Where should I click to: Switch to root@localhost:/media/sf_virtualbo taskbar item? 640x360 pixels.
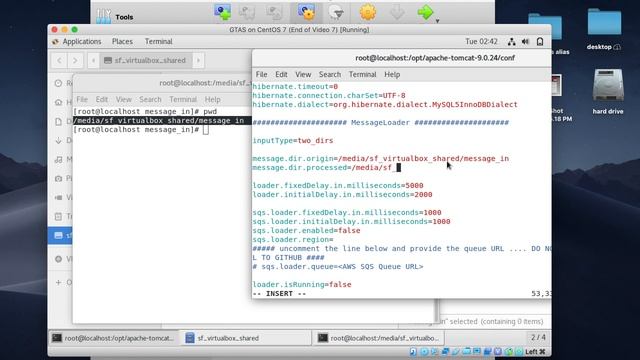379,338
